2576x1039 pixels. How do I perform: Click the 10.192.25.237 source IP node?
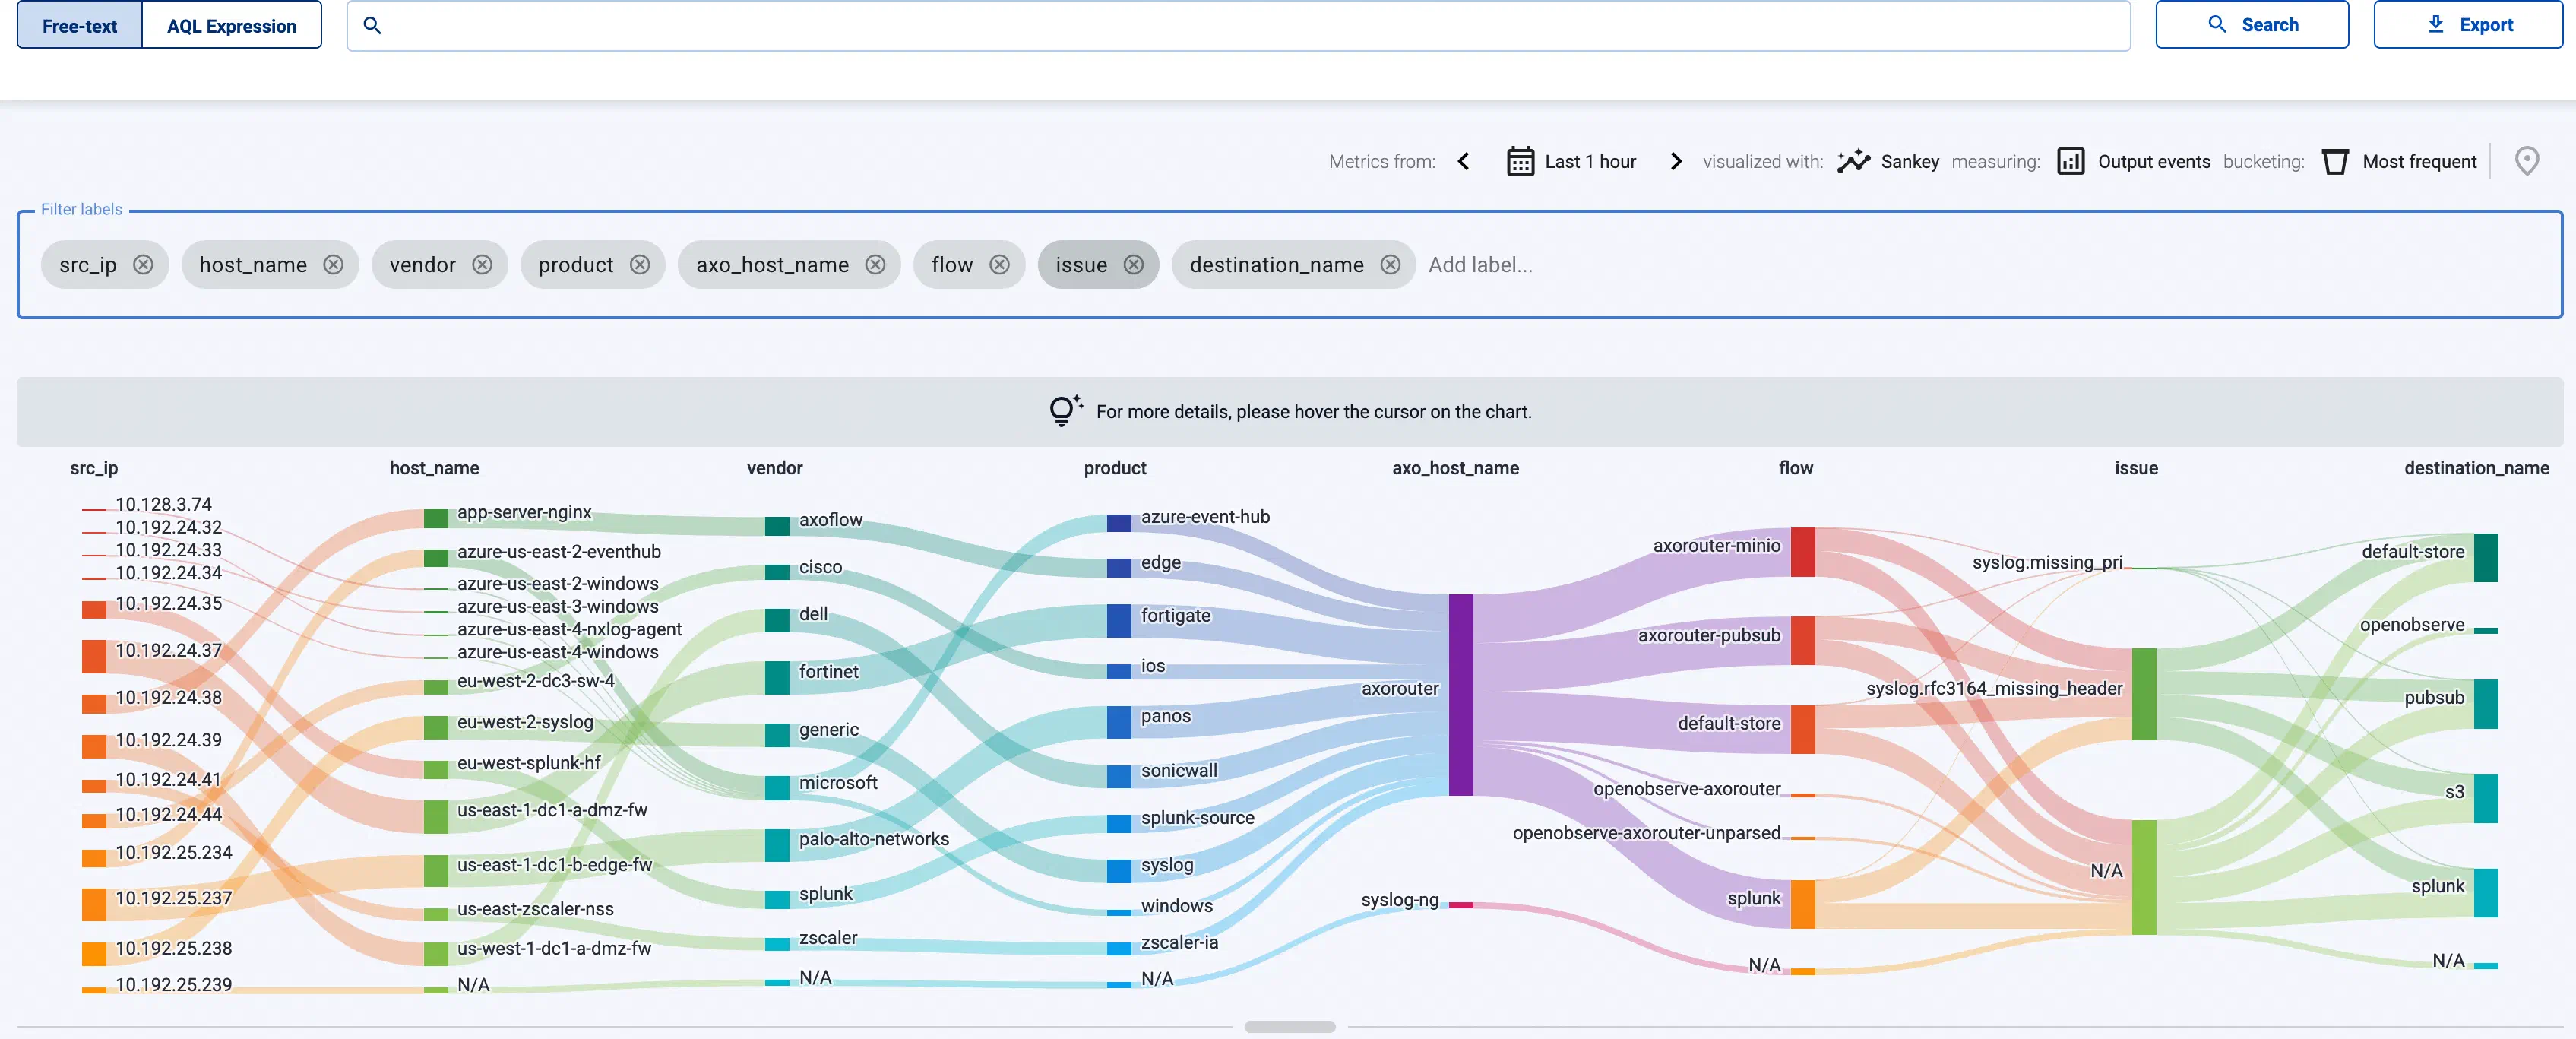click(x=94, y=904)
